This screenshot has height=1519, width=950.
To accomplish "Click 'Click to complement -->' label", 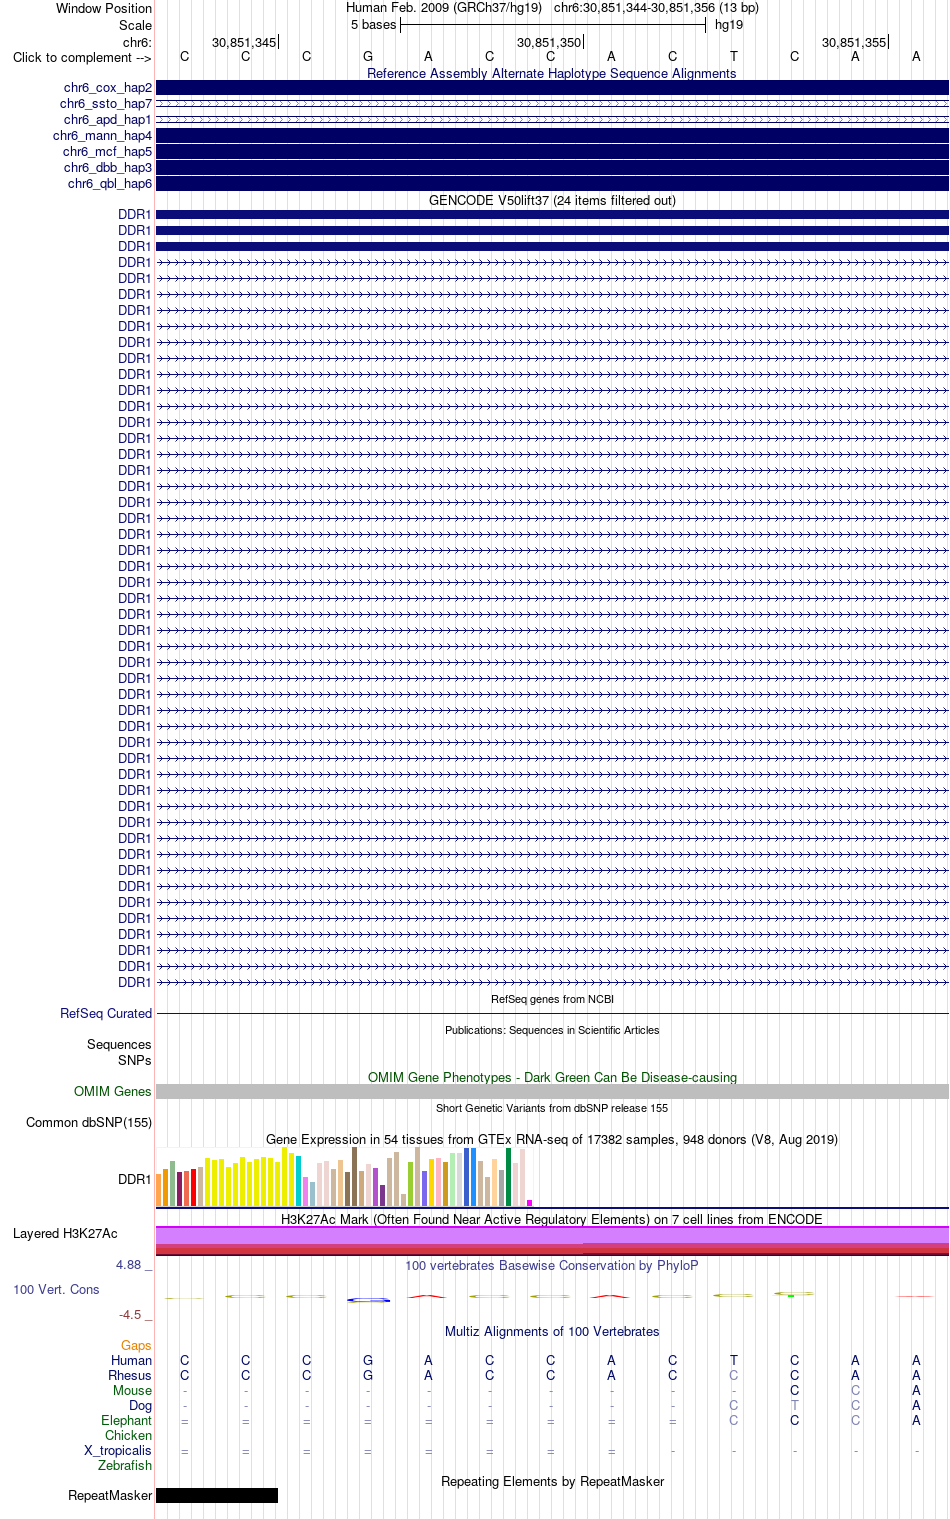I will point(82,57).
